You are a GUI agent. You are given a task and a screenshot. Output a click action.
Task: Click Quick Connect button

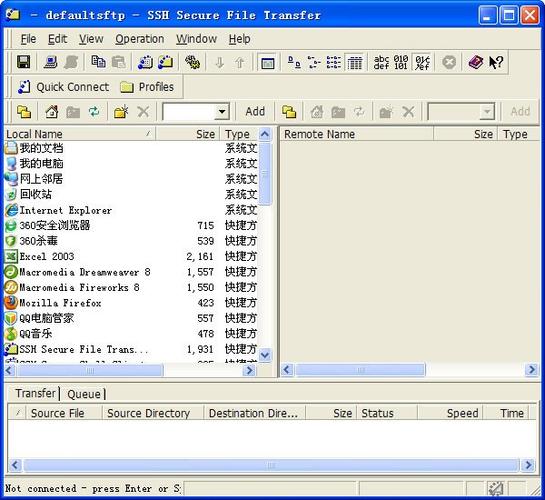(x=64, y=87)
